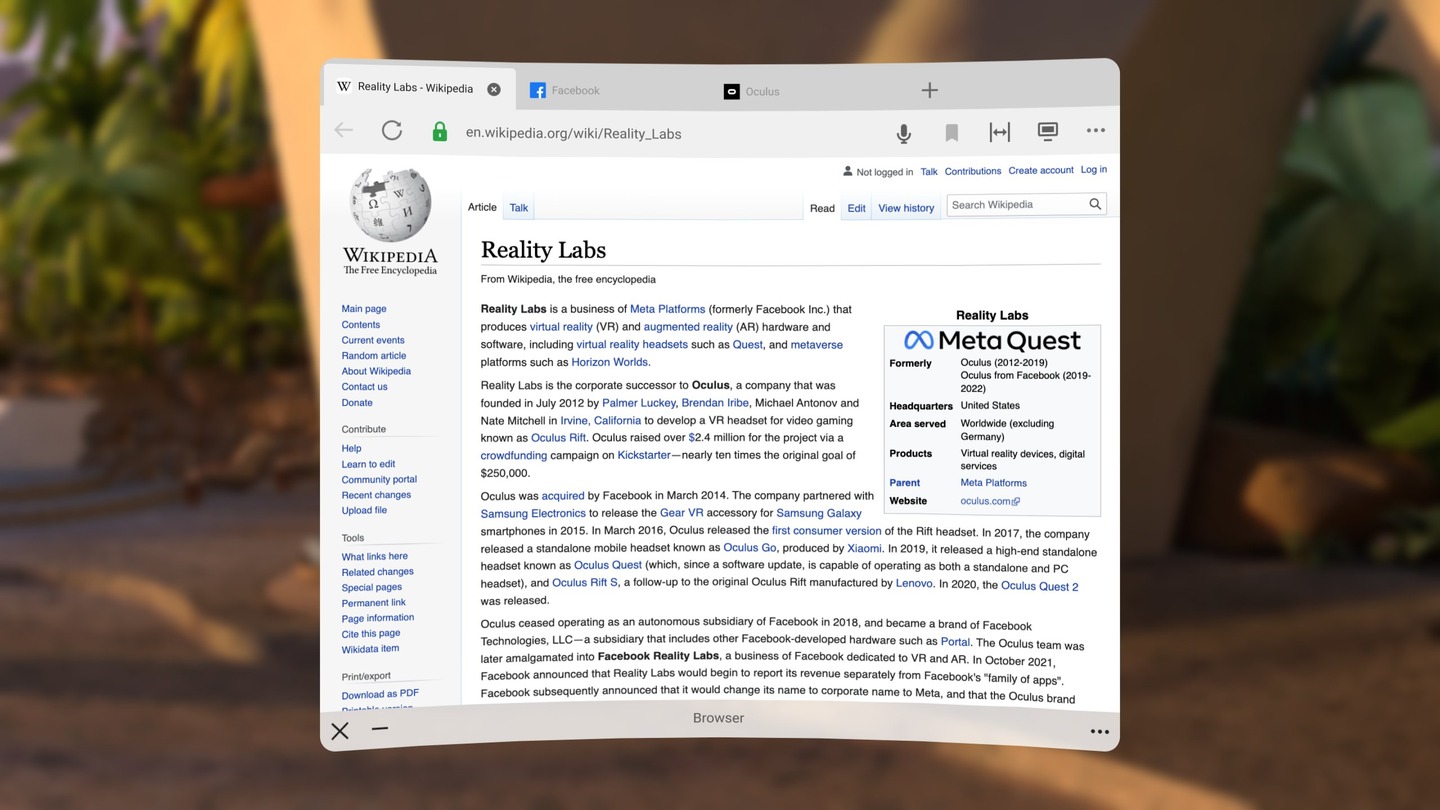
Task: Open Recent changes link
Action: (x=376, y=495)
